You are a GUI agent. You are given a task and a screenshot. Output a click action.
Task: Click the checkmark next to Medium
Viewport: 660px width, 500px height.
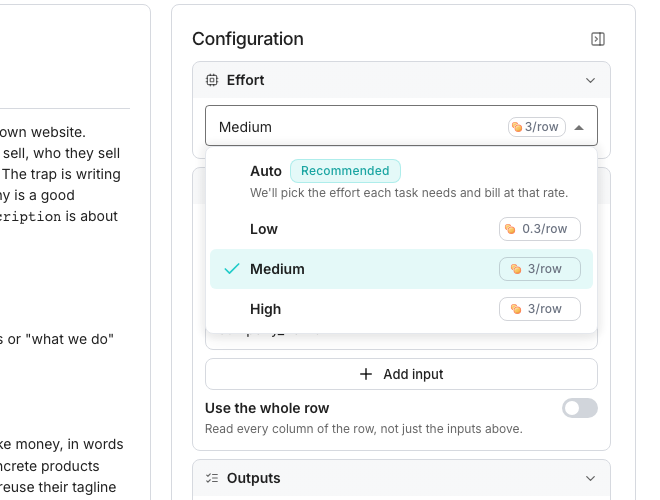pos(232,269)
